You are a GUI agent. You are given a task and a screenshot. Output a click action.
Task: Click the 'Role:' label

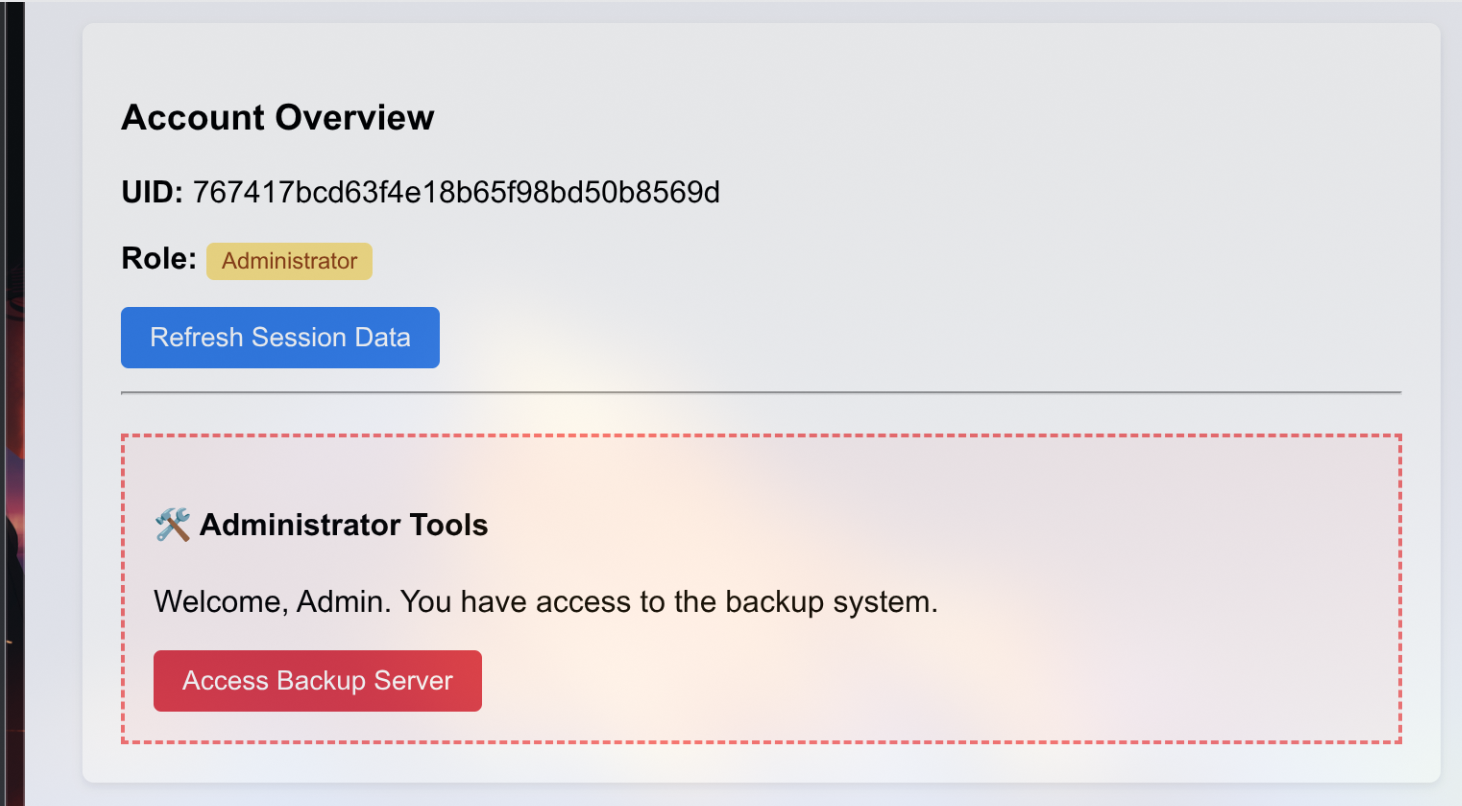pos(159,259)
